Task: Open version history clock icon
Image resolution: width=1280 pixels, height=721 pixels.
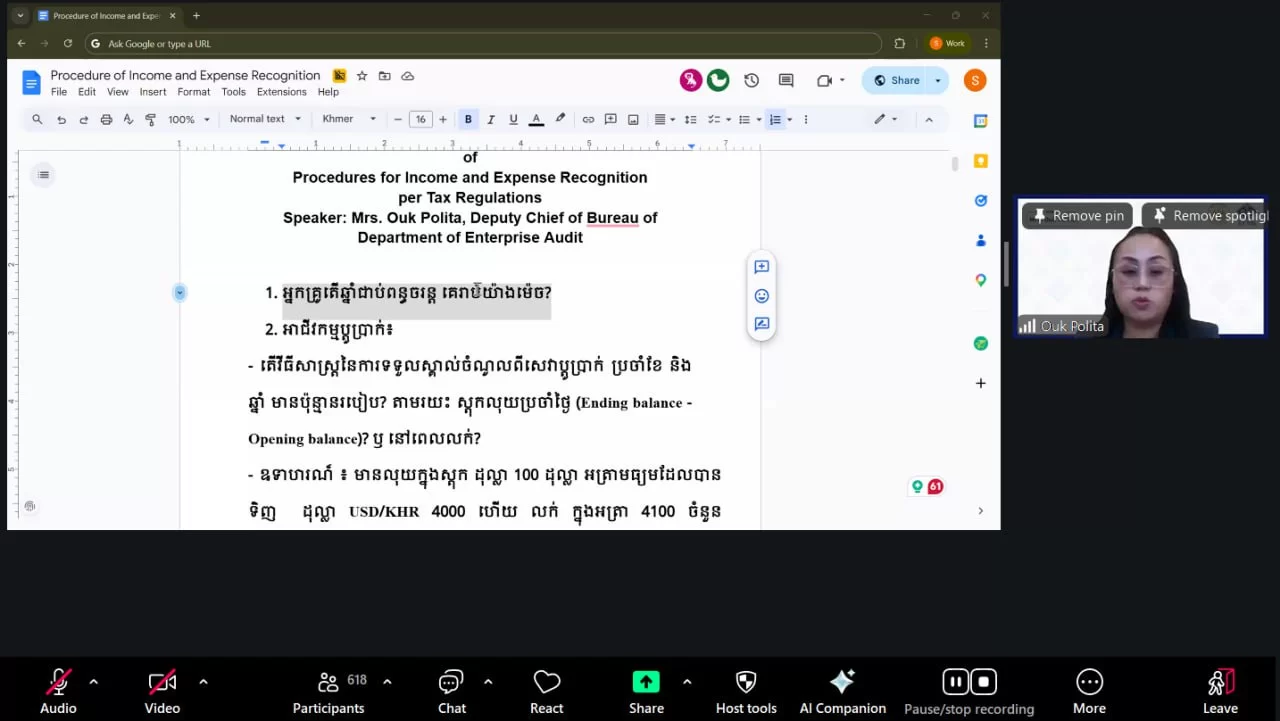Action: tap(751, 81)
